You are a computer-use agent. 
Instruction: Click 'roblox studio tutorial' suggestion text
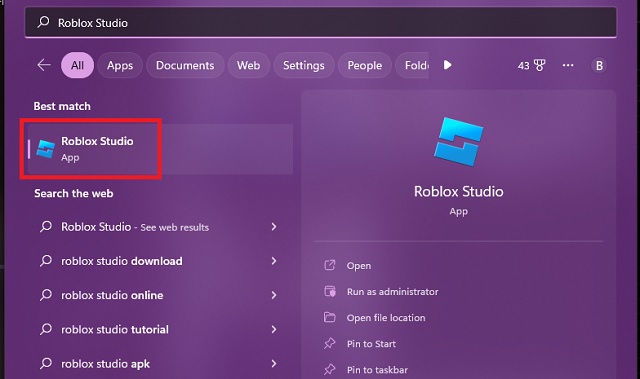tap(115, 330)
